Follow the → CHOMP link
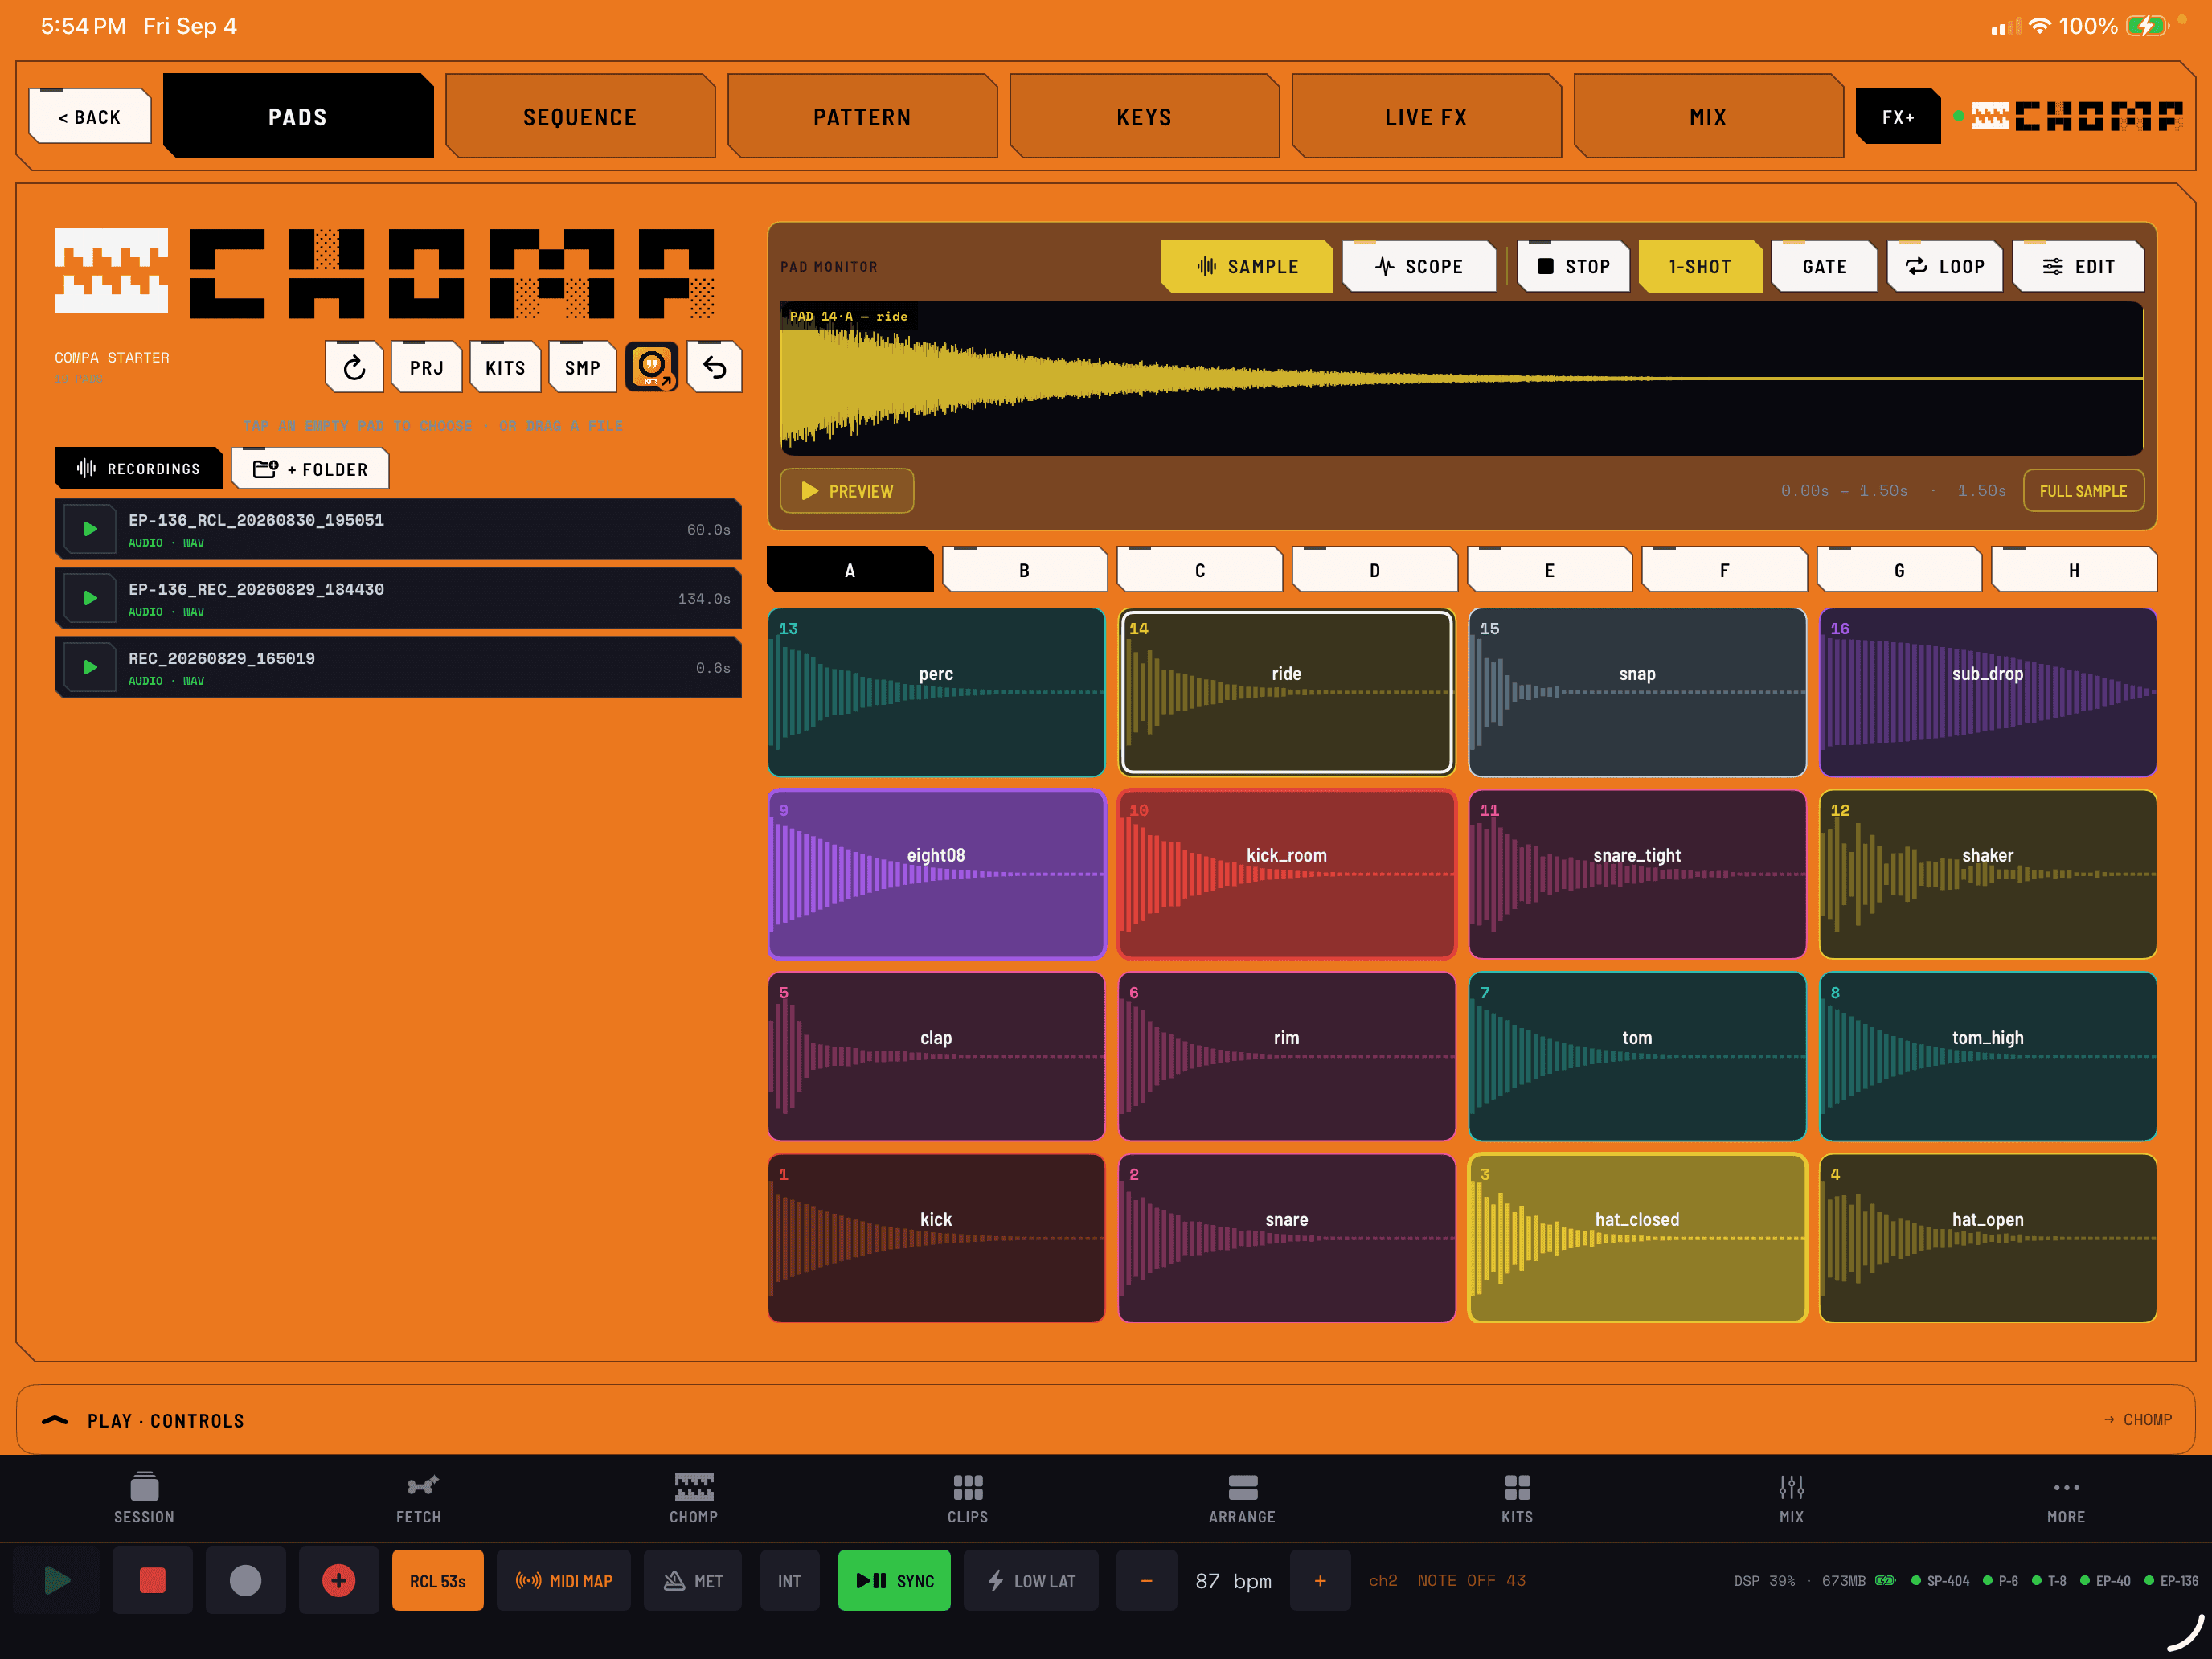Viewport: 2212px width, 1659px height. [x=2137, y=1420]
